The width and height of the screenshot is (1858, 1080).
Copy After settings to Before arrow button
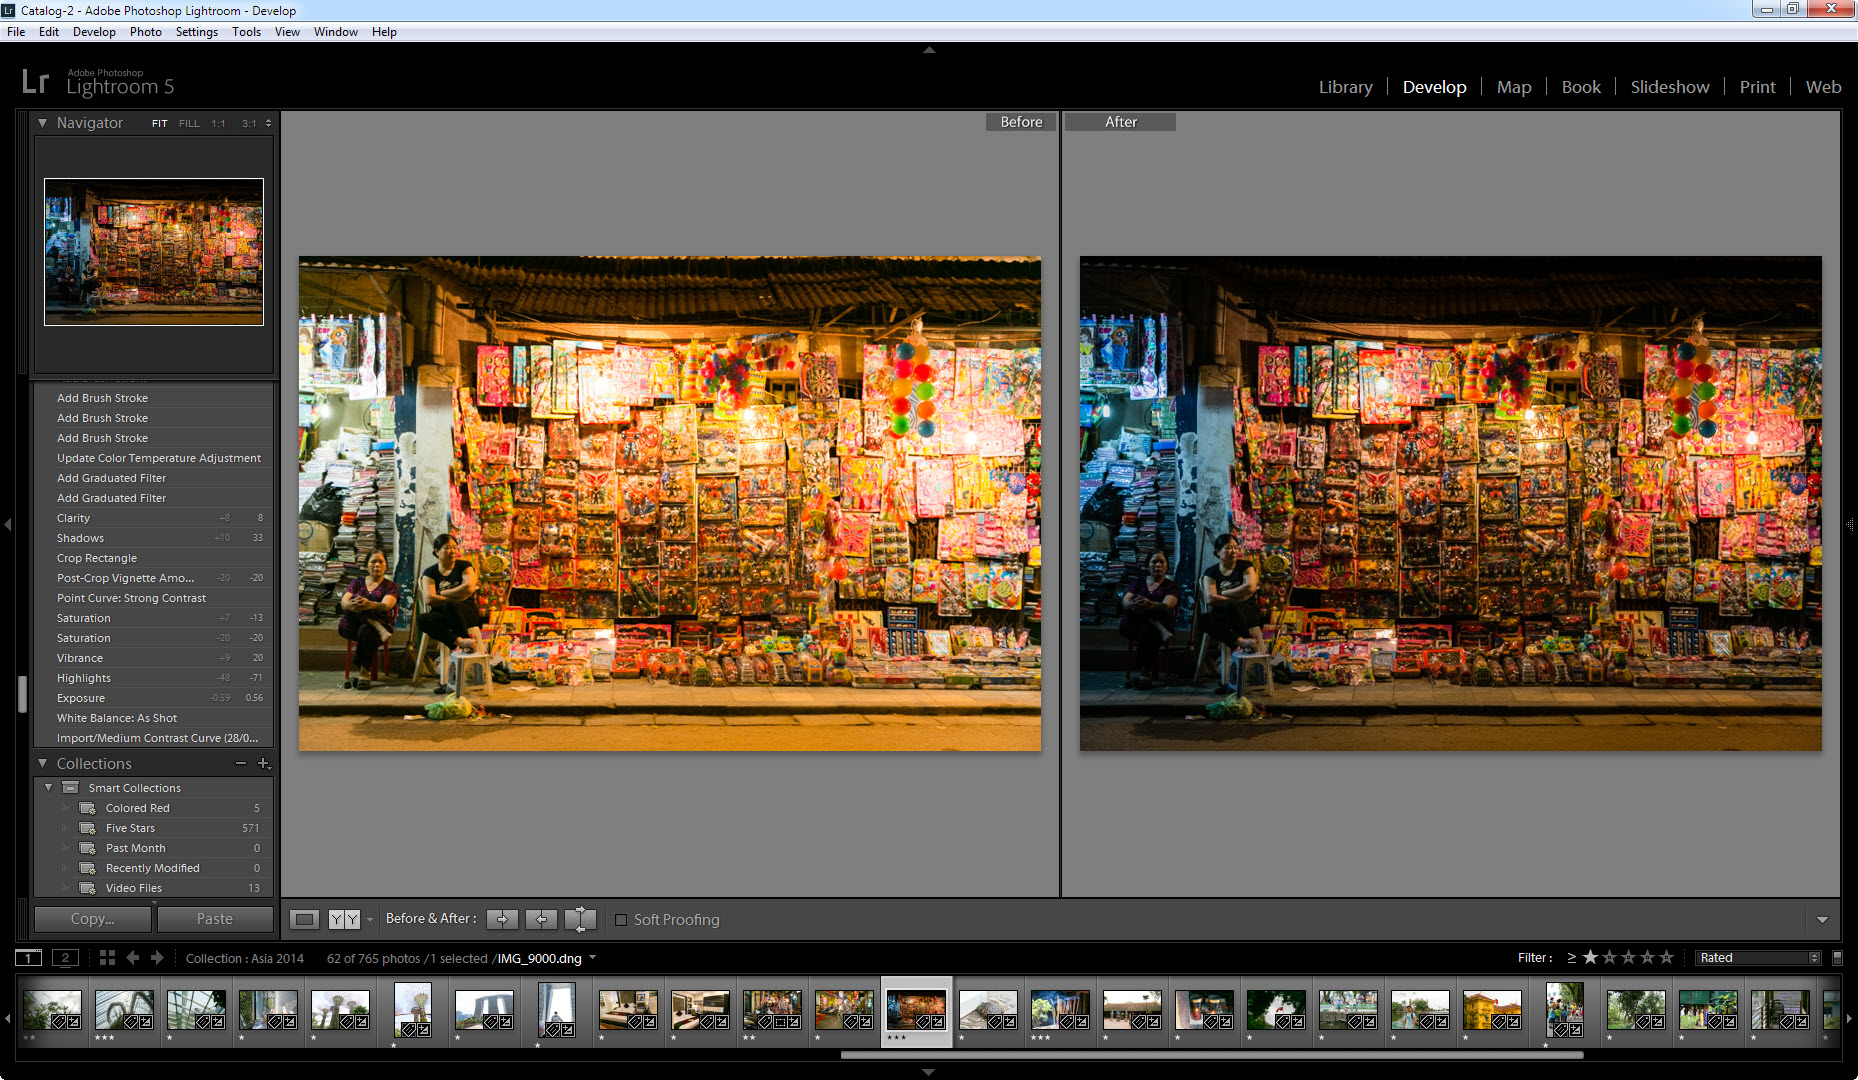(541, 919)
